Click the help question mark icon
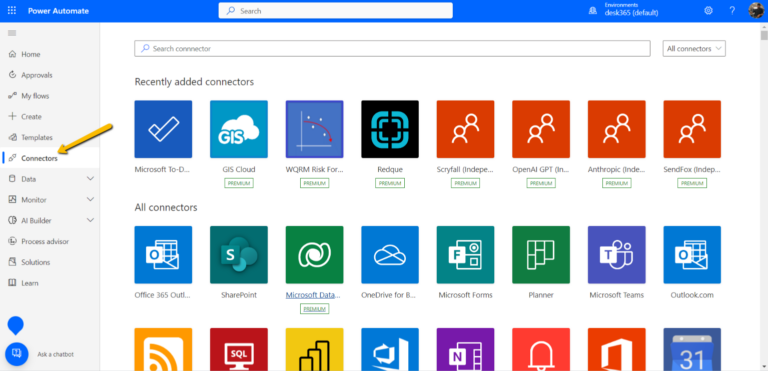The width and height of the screenshot is (768, 371). click(x=732, y=10)
